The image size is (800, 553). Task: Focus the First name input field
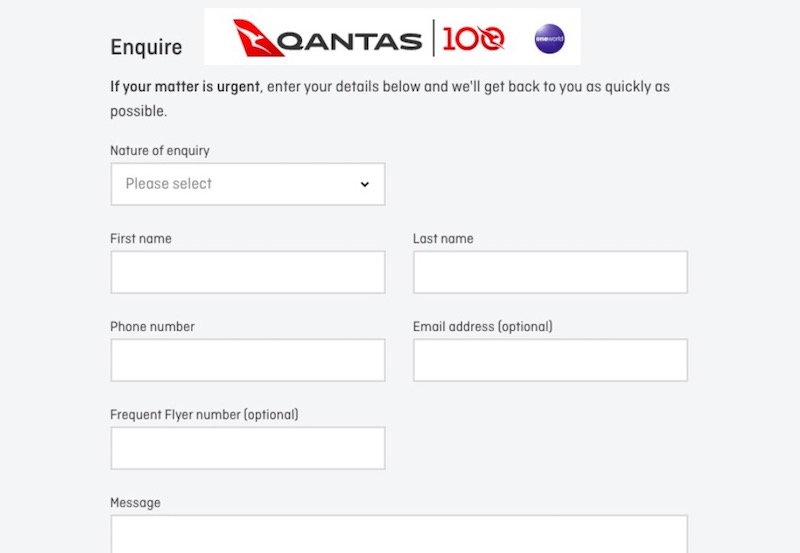[247, 272]
